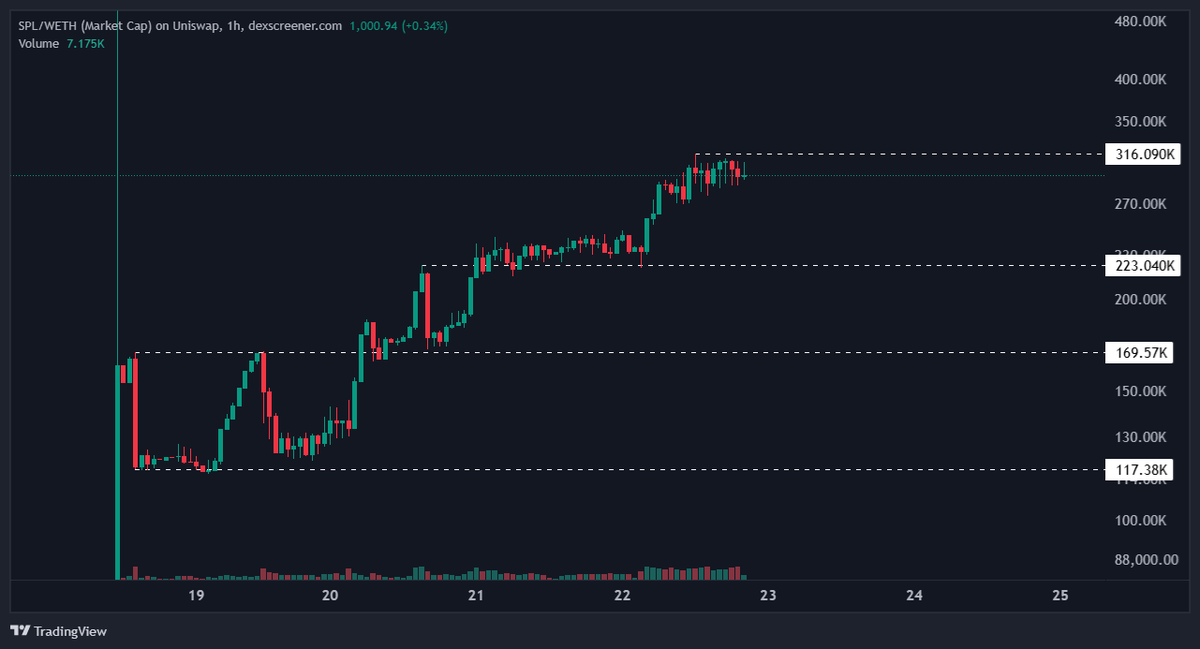Select the 169.57K price level tag
This screenshot has height=649, width=1200.
pyautogui.click(x=1139, y=352)
